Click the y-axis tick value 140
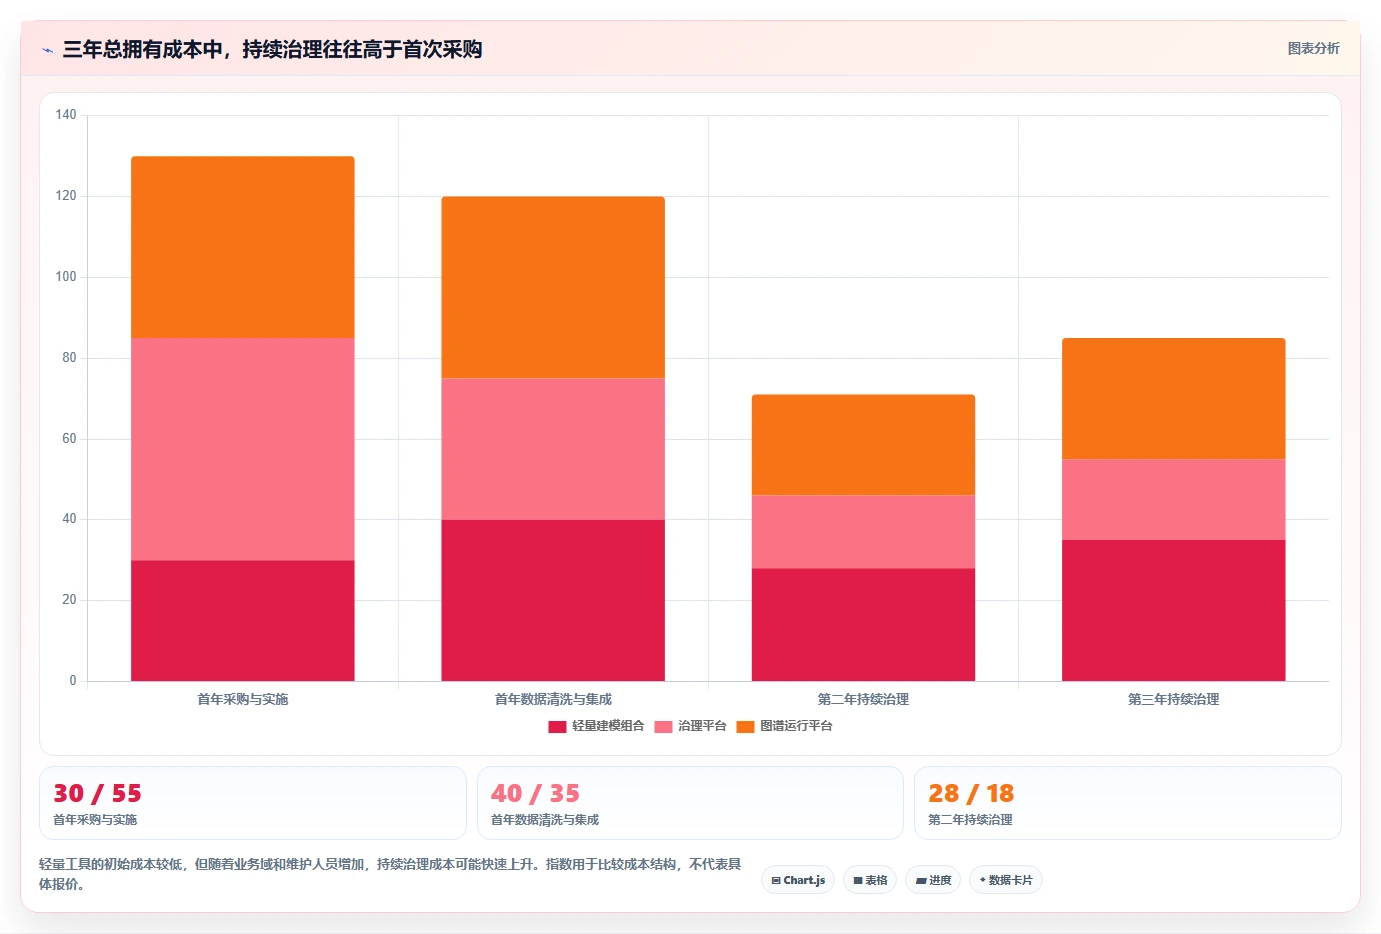The height and width of the screenshot is (934, 1381). [66, 115]
